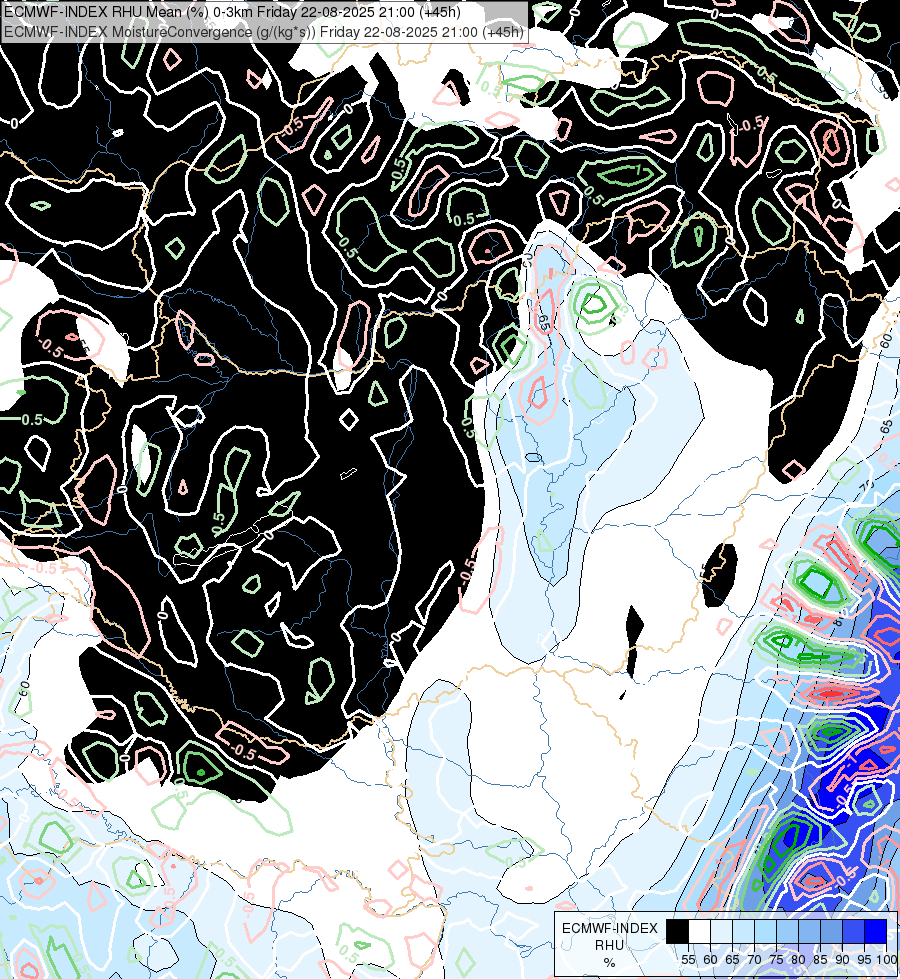
Task: Click the '%' unit label in the legend
Action: tap(610, 963)
